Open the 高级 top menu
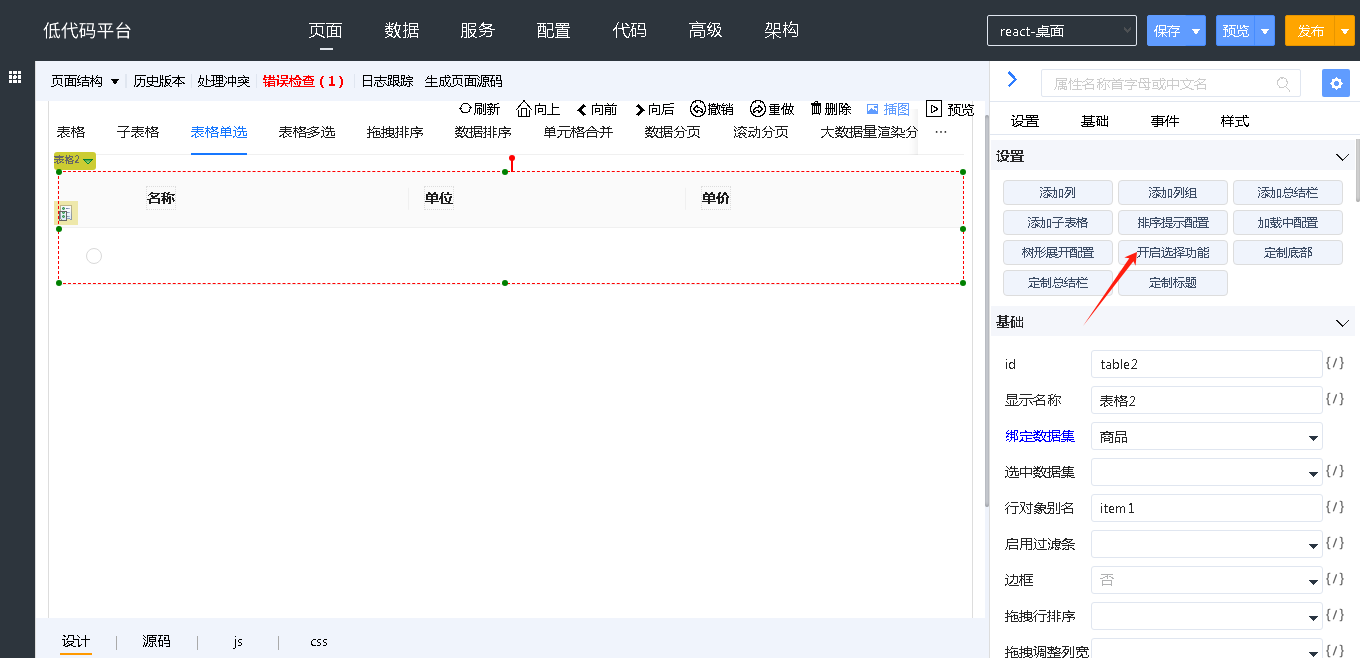 [706, 31]
